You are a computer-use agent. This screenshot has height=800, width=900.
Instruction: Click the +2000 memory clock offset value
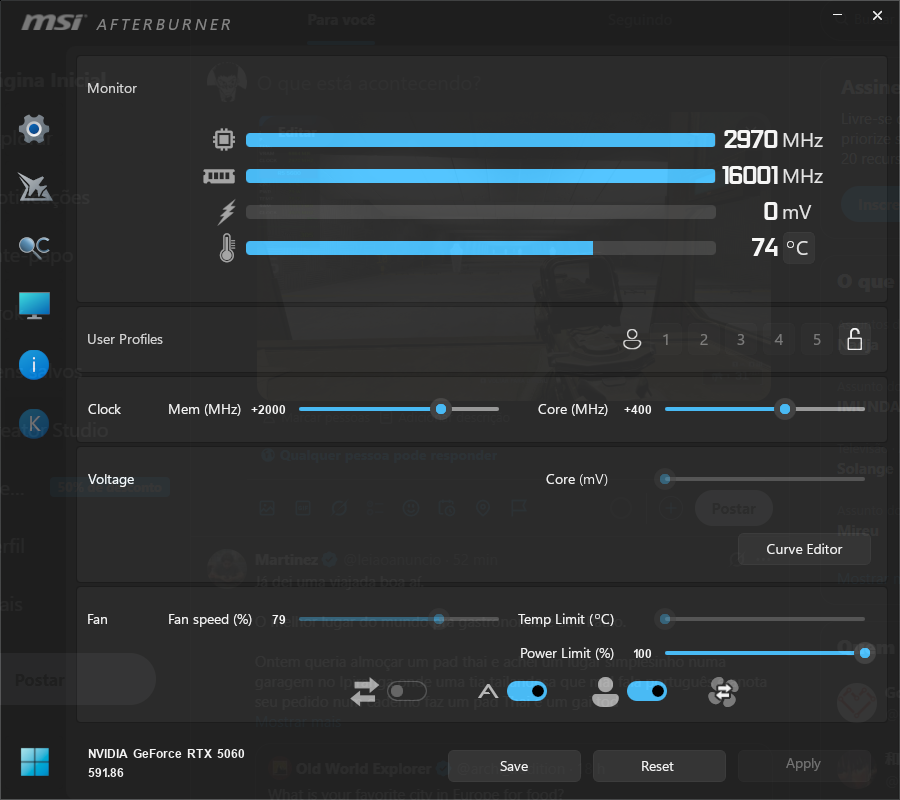[268, 410]
